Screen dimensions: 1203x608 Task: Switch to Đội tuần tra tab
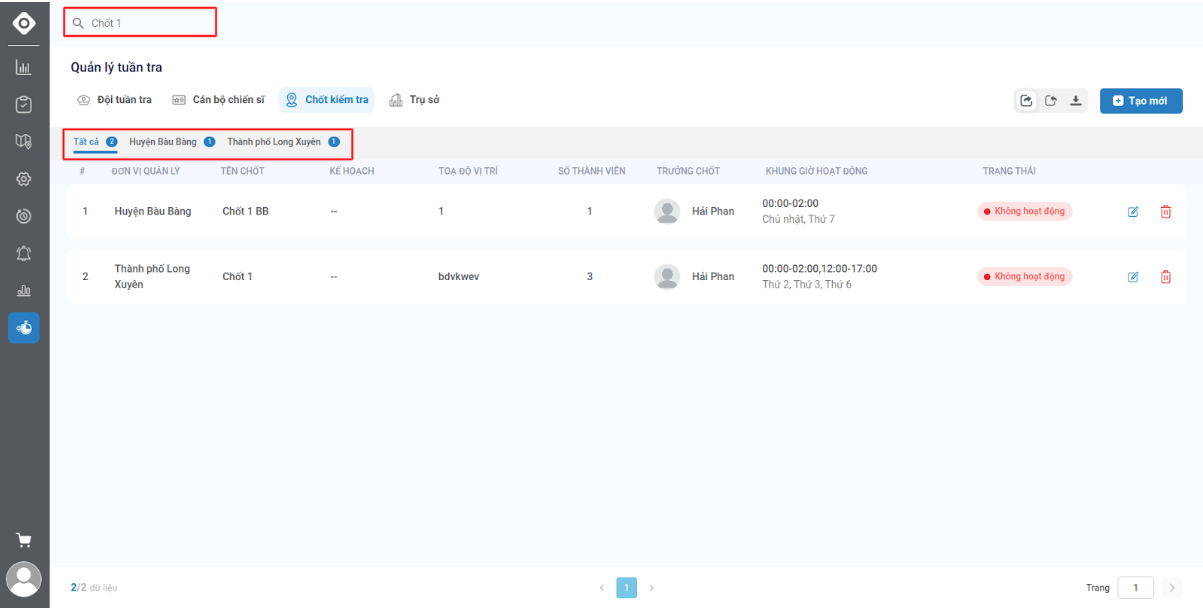[x=114, y=100]
